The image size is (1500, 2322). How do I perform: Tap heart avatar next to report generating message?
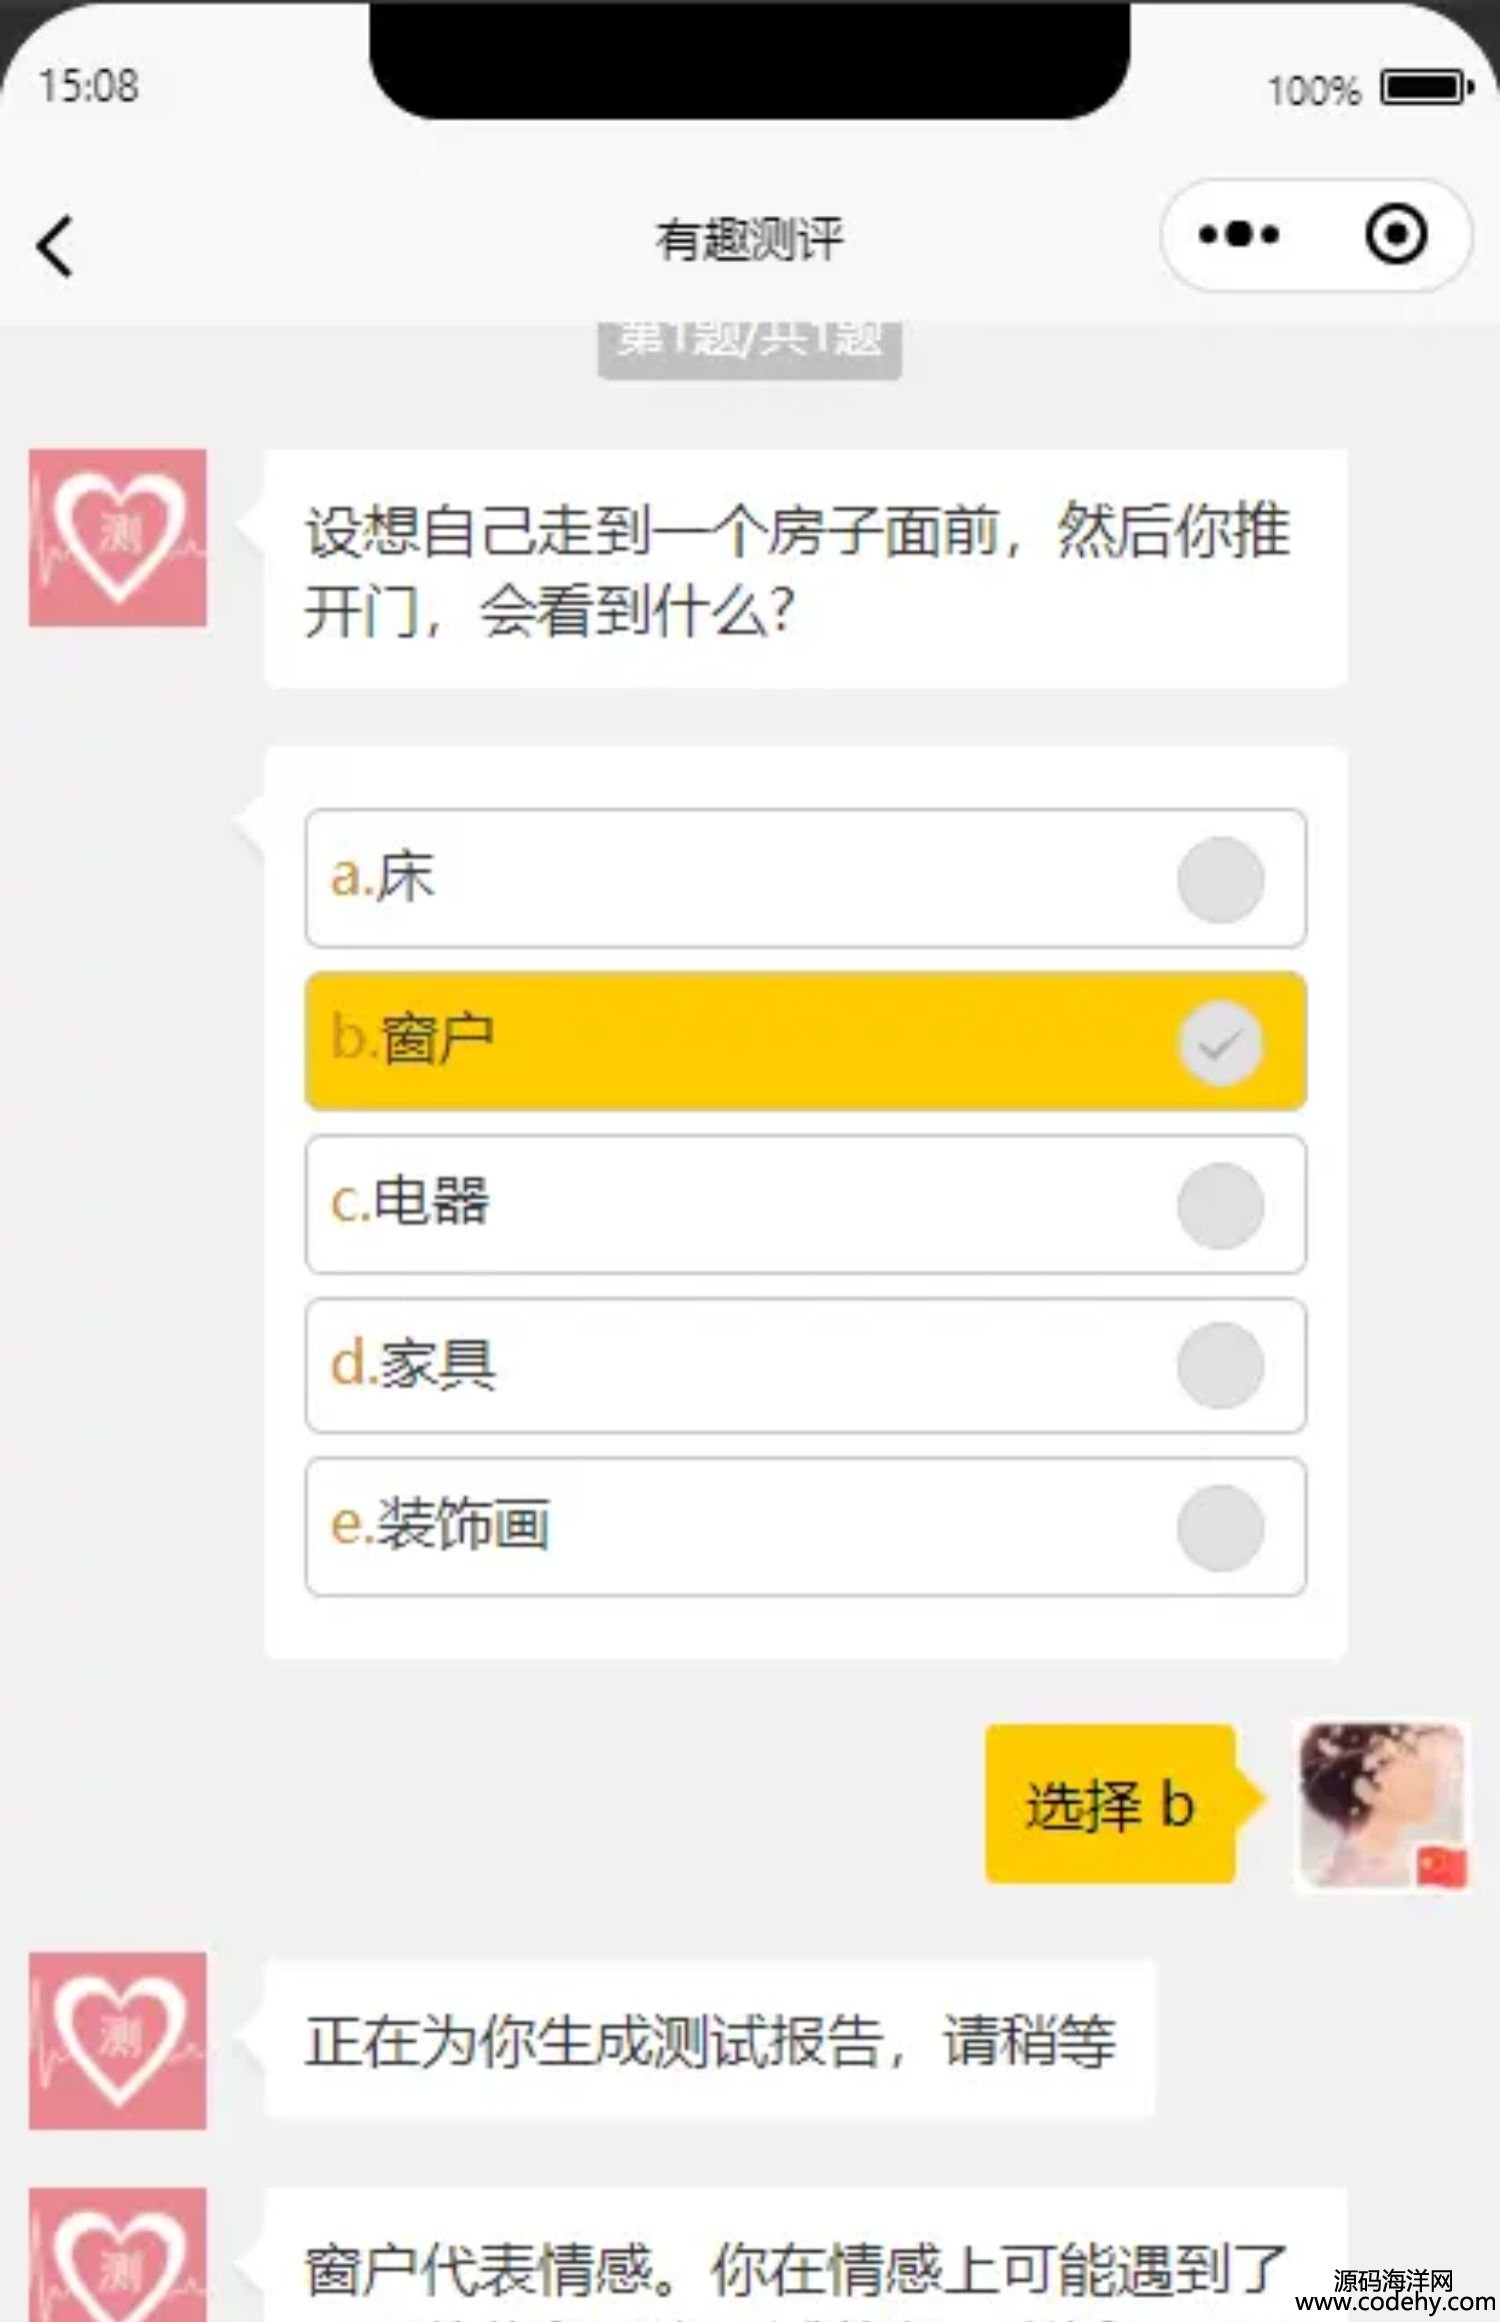pyautogui.click(x=118, y=2041)
